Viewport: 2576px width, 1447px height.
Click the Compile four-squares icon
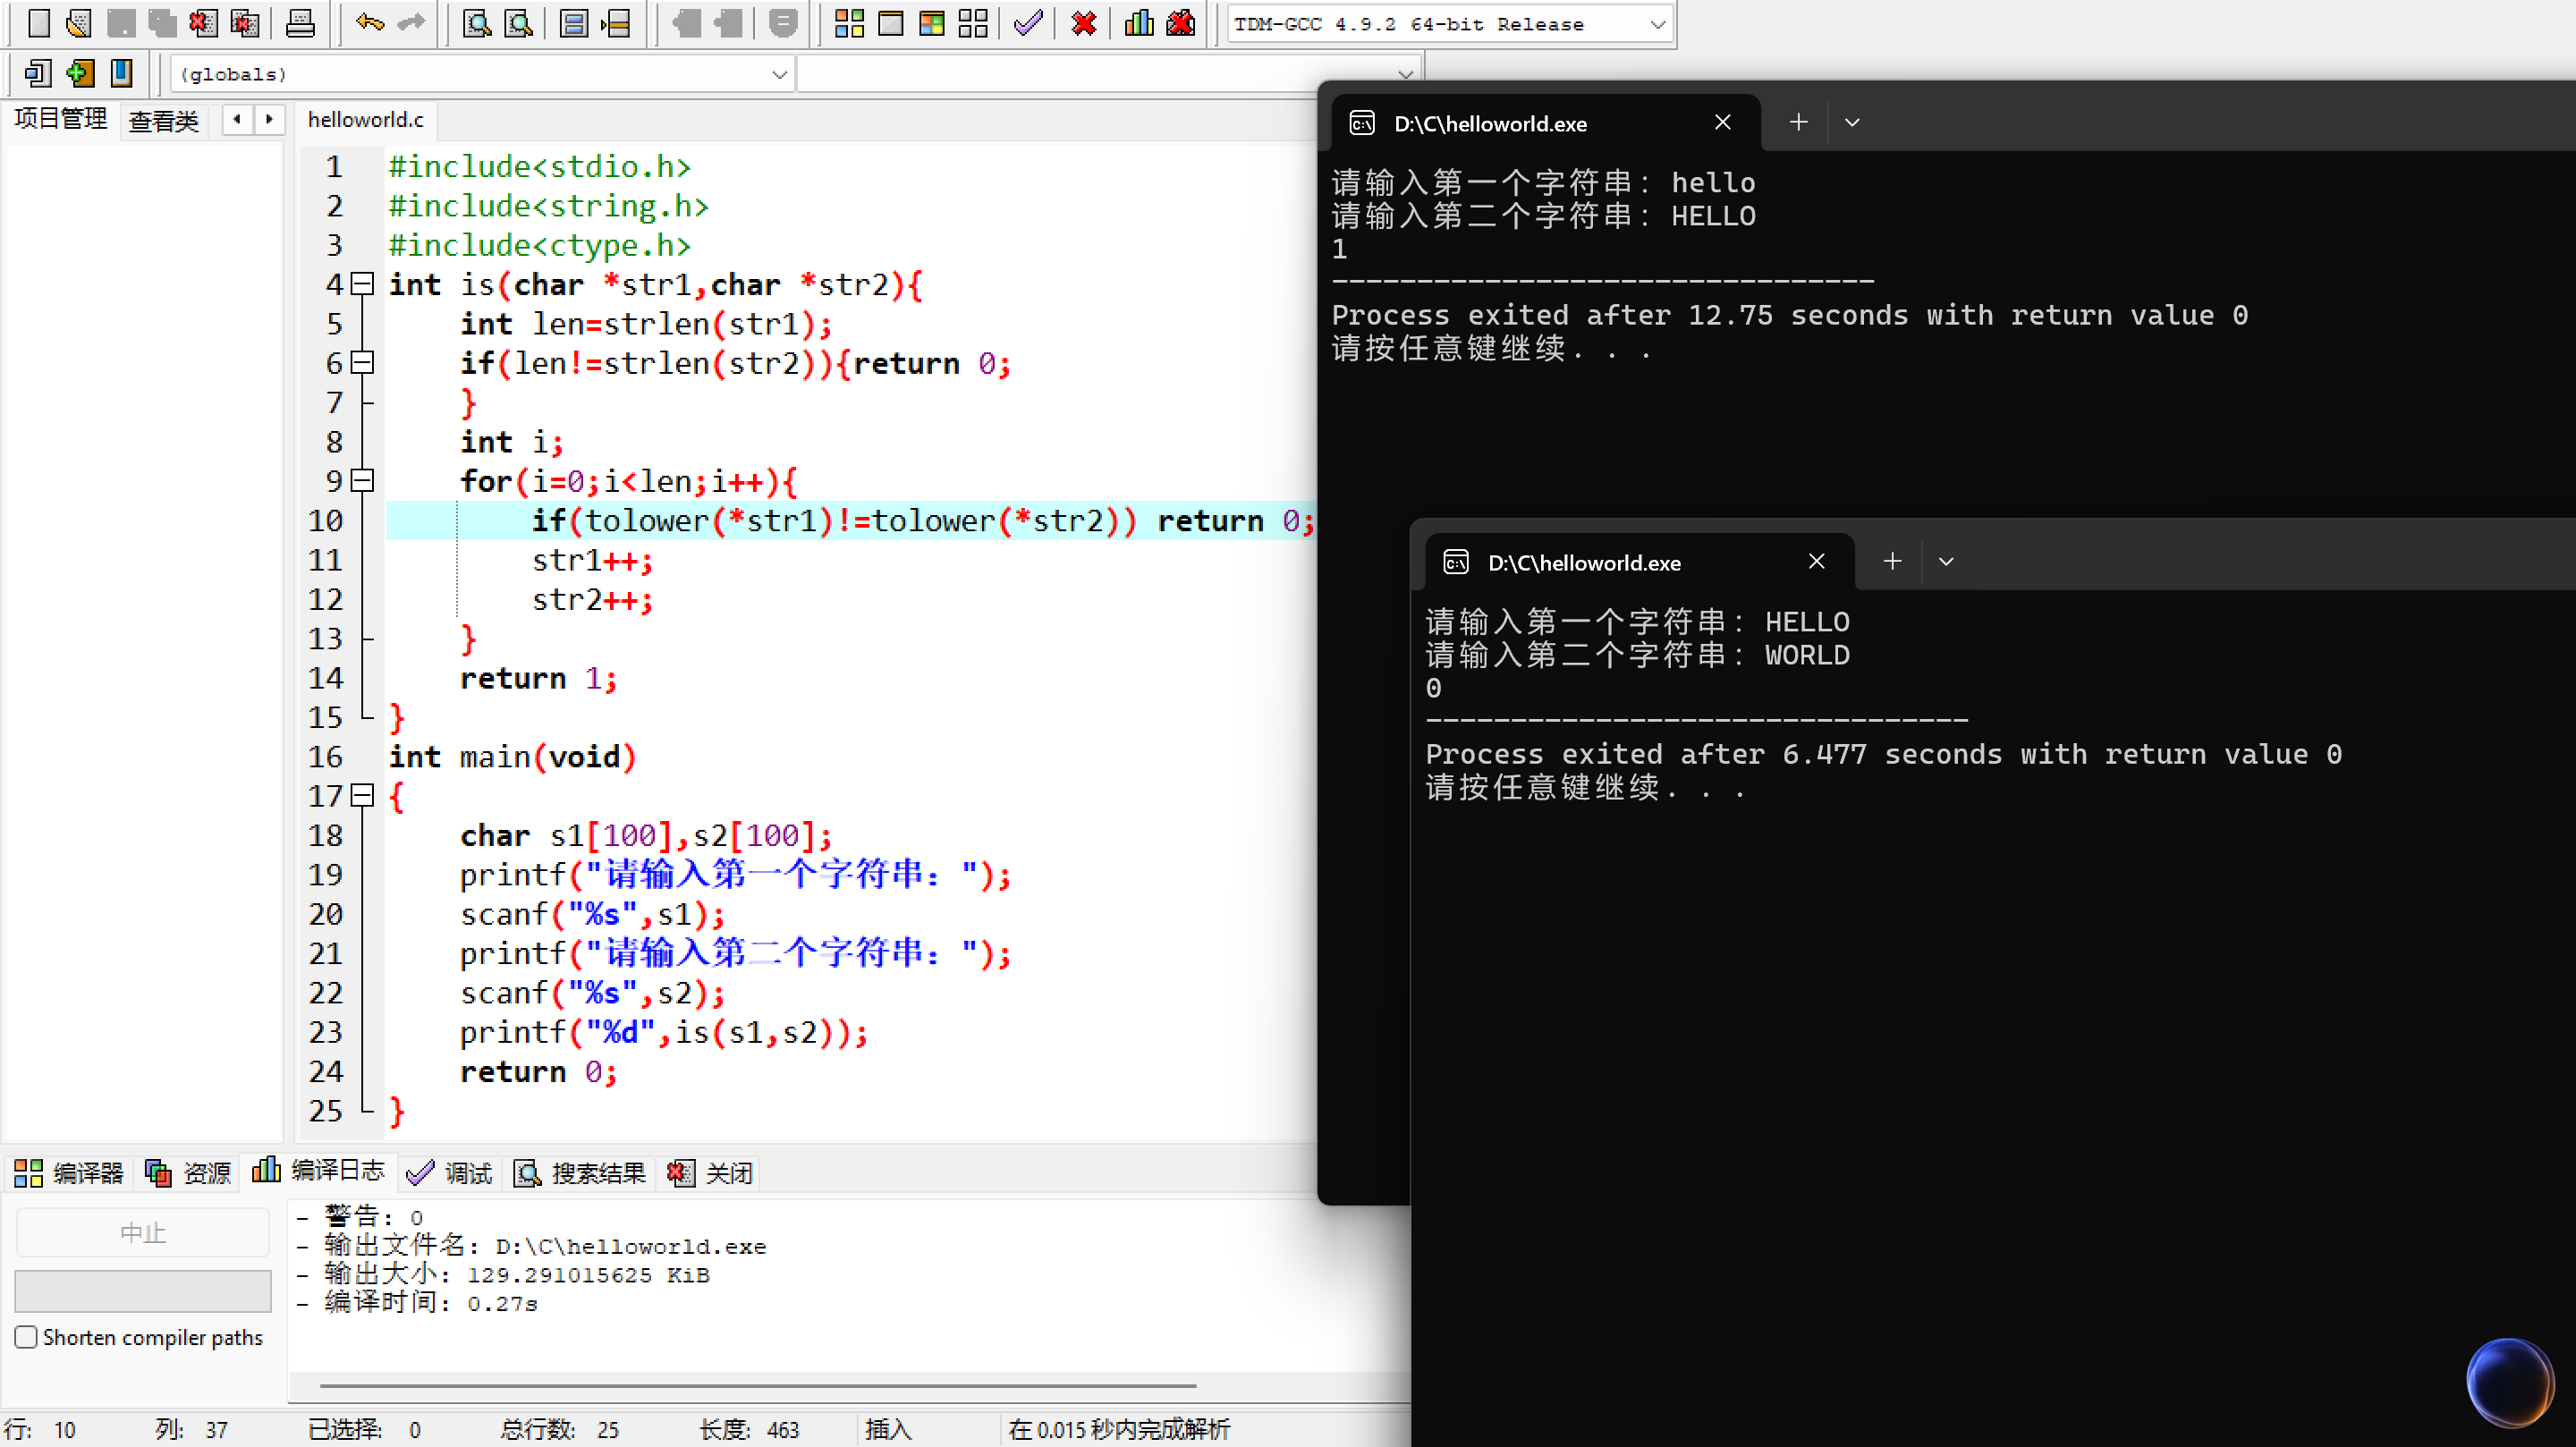click(x=849, y=22)
